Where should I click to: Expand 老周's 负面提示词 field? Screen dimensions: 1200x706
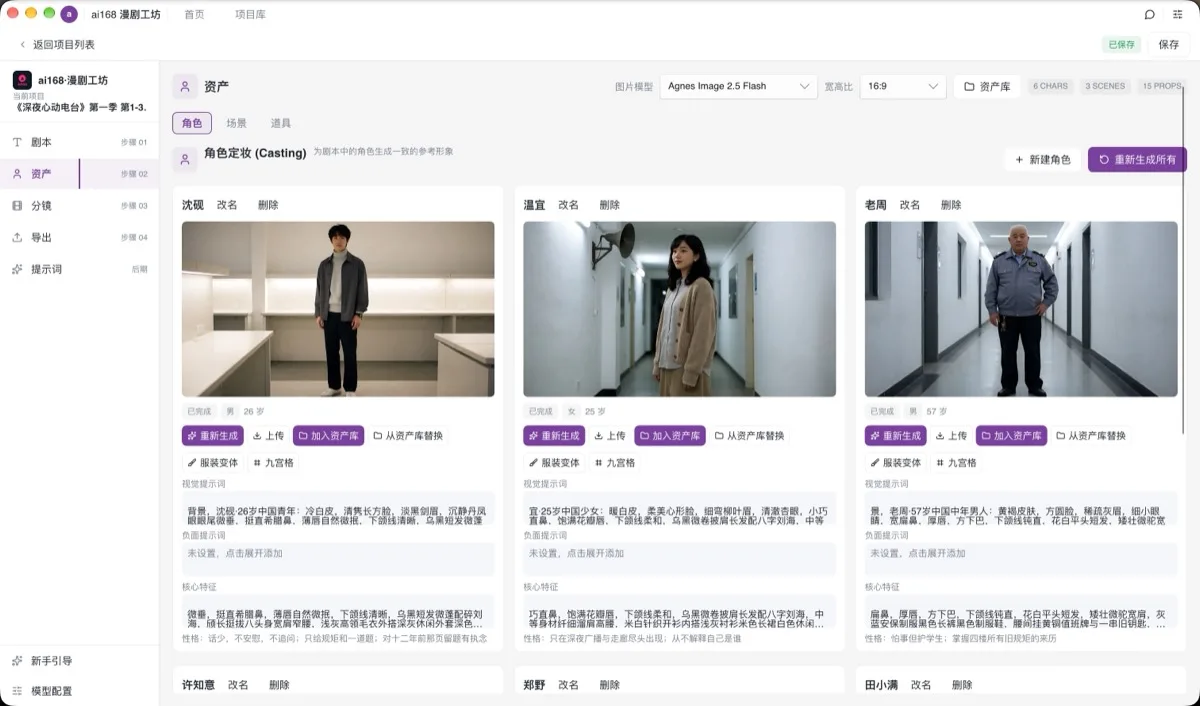click(x=1021, y=558)
